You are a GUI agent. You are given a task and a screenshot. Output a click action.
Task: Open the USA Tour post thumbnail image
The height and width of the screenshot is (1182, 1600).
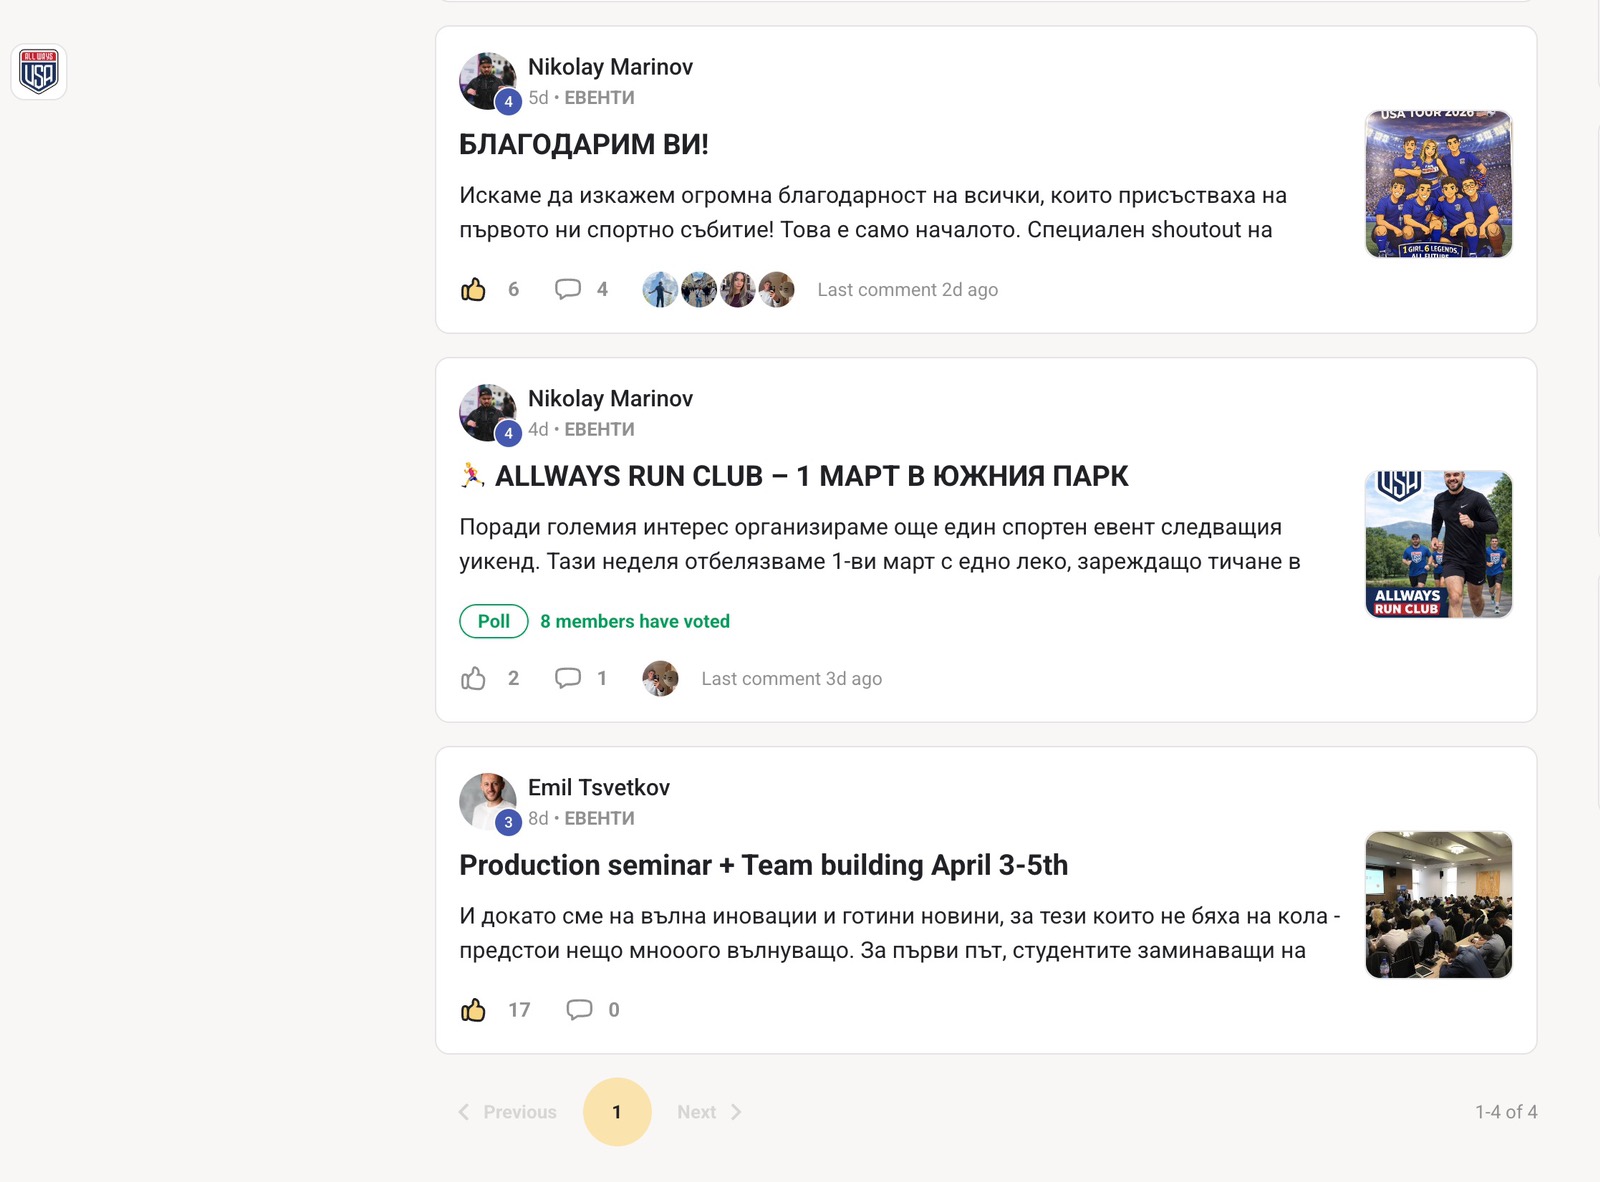click(x=1438, y=184)
